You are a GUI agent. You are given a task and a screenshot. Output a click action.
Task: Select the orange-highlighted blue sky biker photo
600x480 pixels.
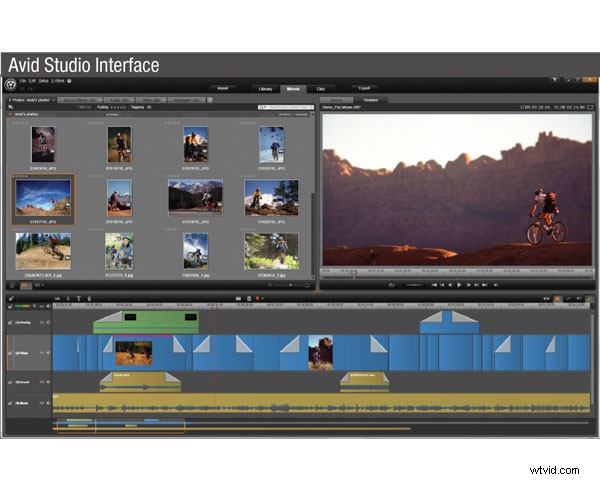43,198
